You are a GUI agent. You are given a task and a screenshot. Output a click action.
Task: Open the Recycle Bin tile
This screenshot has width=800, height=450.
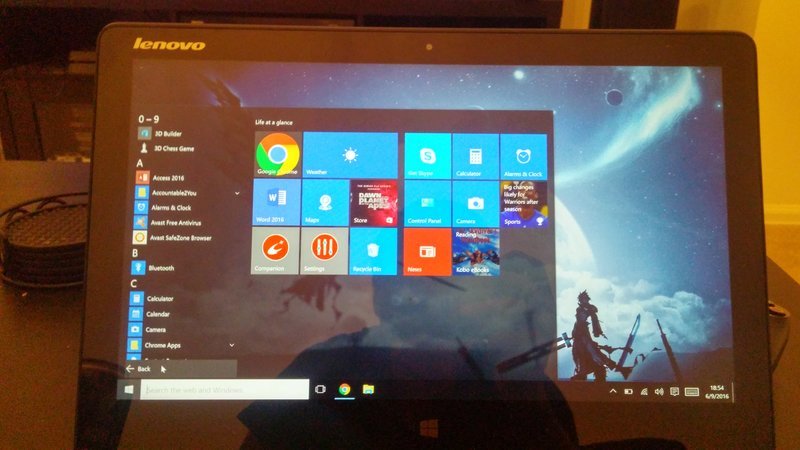point(373,252)
